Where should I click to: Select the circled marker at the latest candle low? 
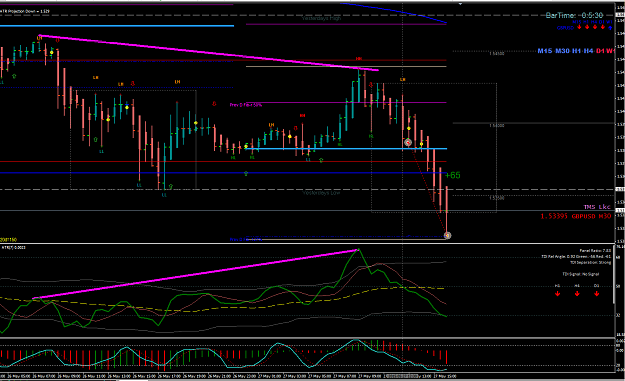447,236
